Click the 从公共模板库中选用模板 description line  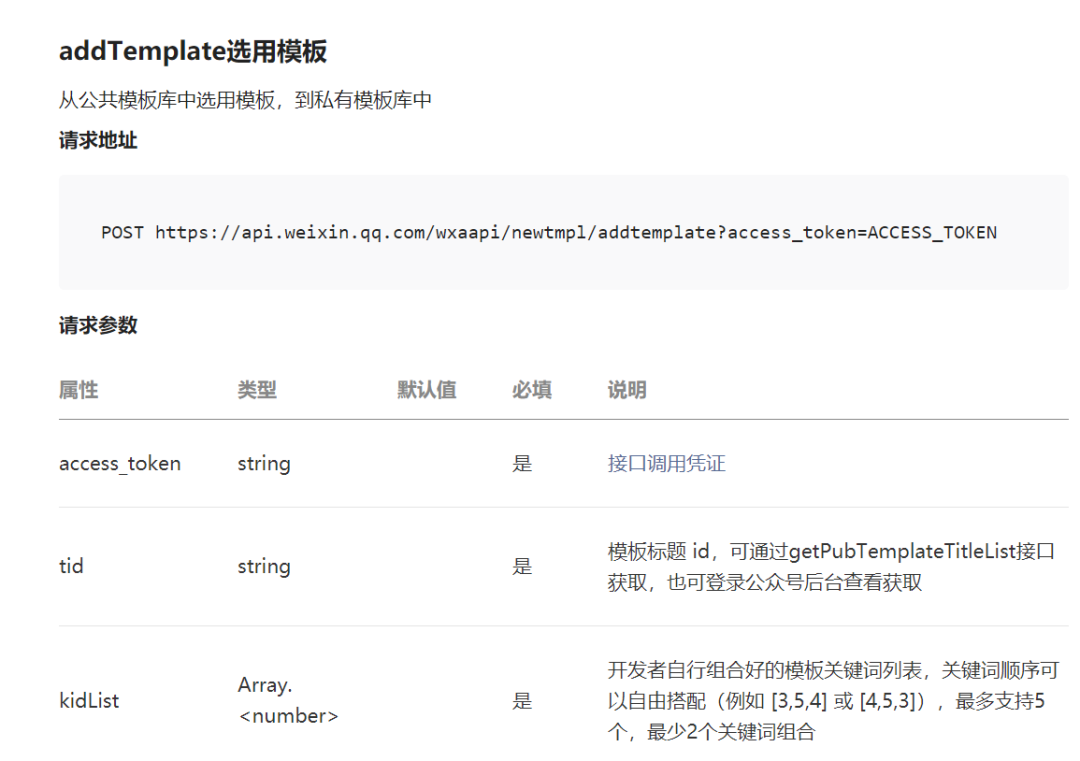tap(245, 101)
